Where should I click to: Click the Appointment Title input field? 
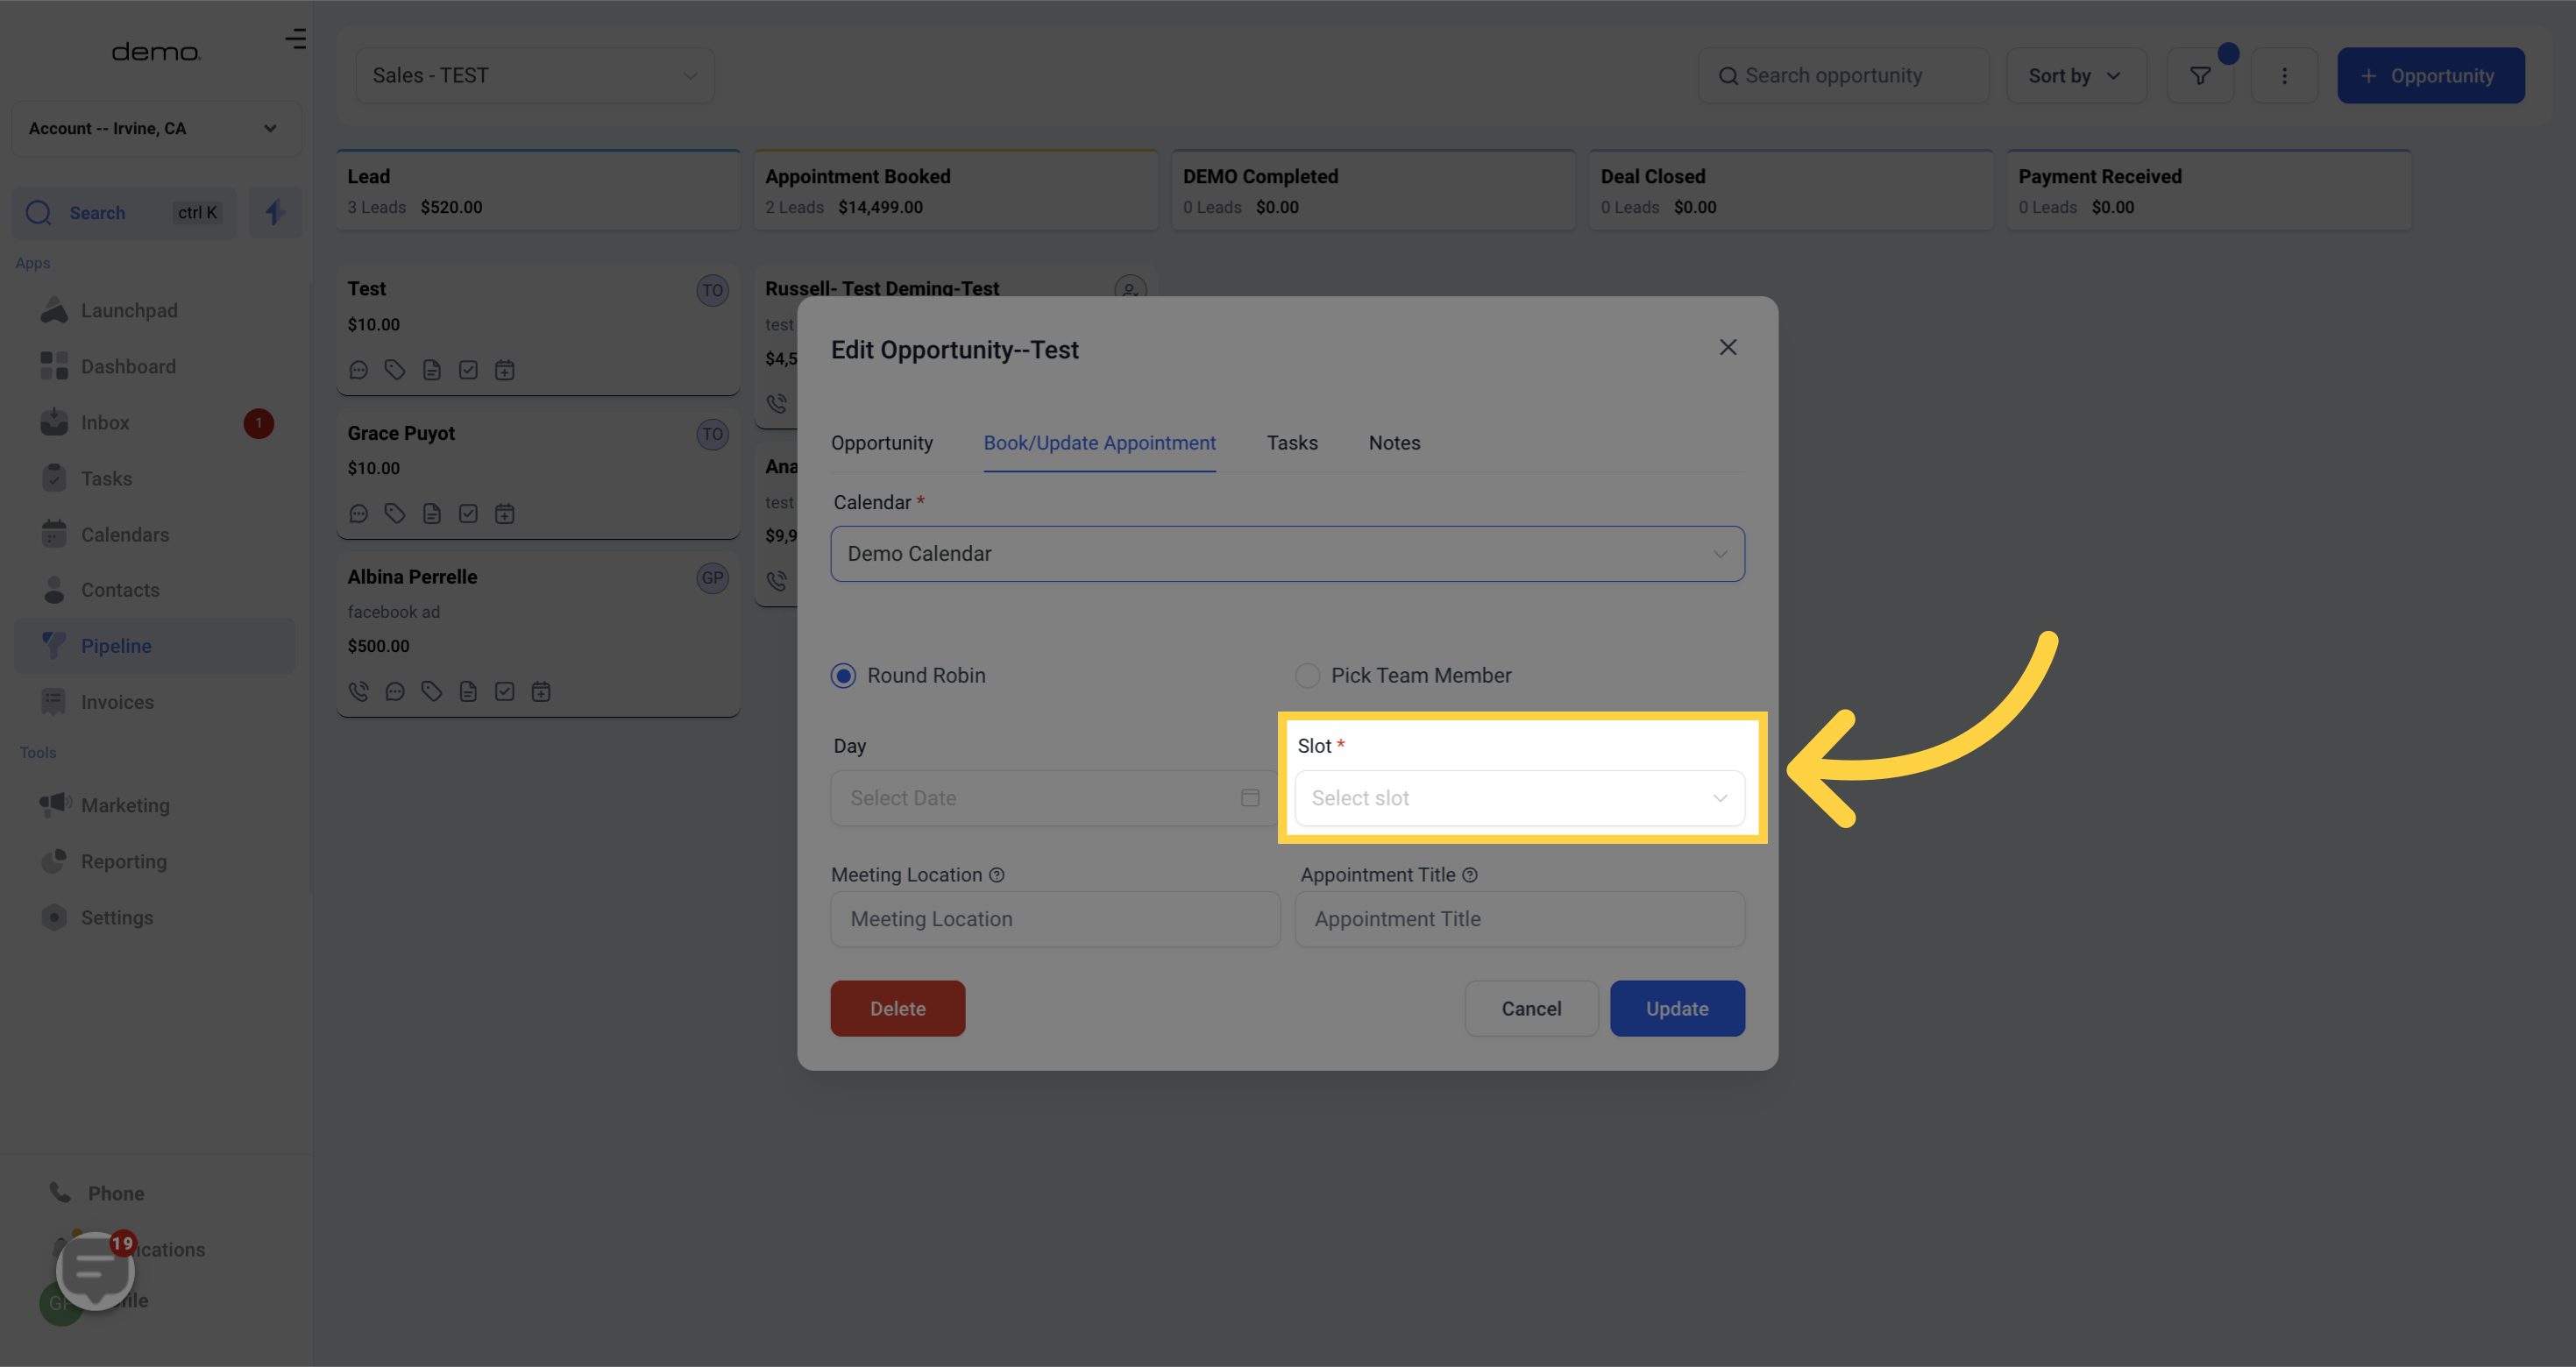click(x=1518, y=919)
